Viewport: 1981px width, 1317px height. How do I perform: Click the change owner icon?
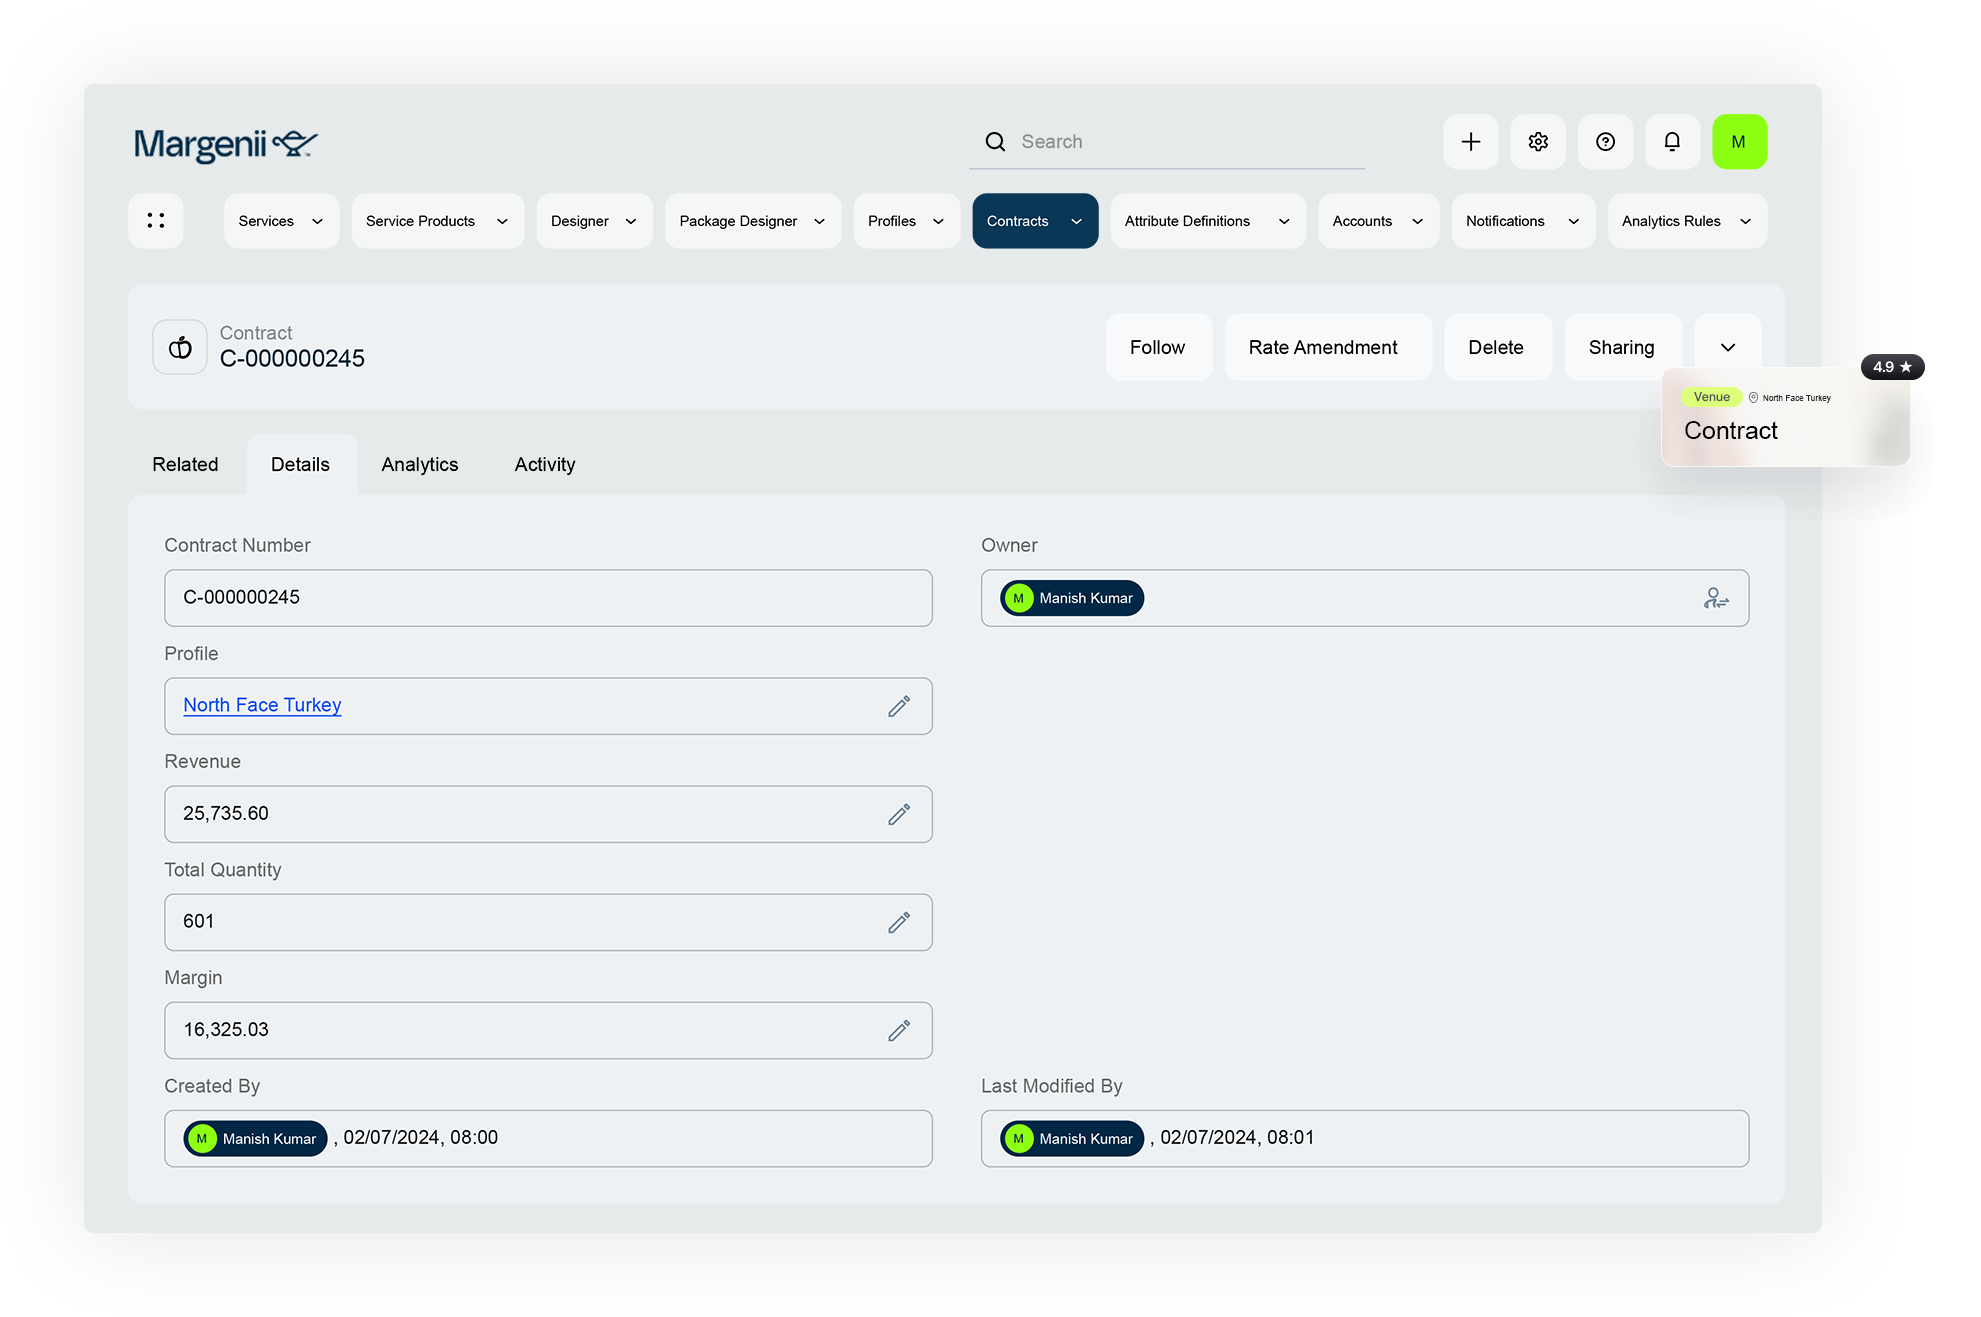coord(1716,598)
